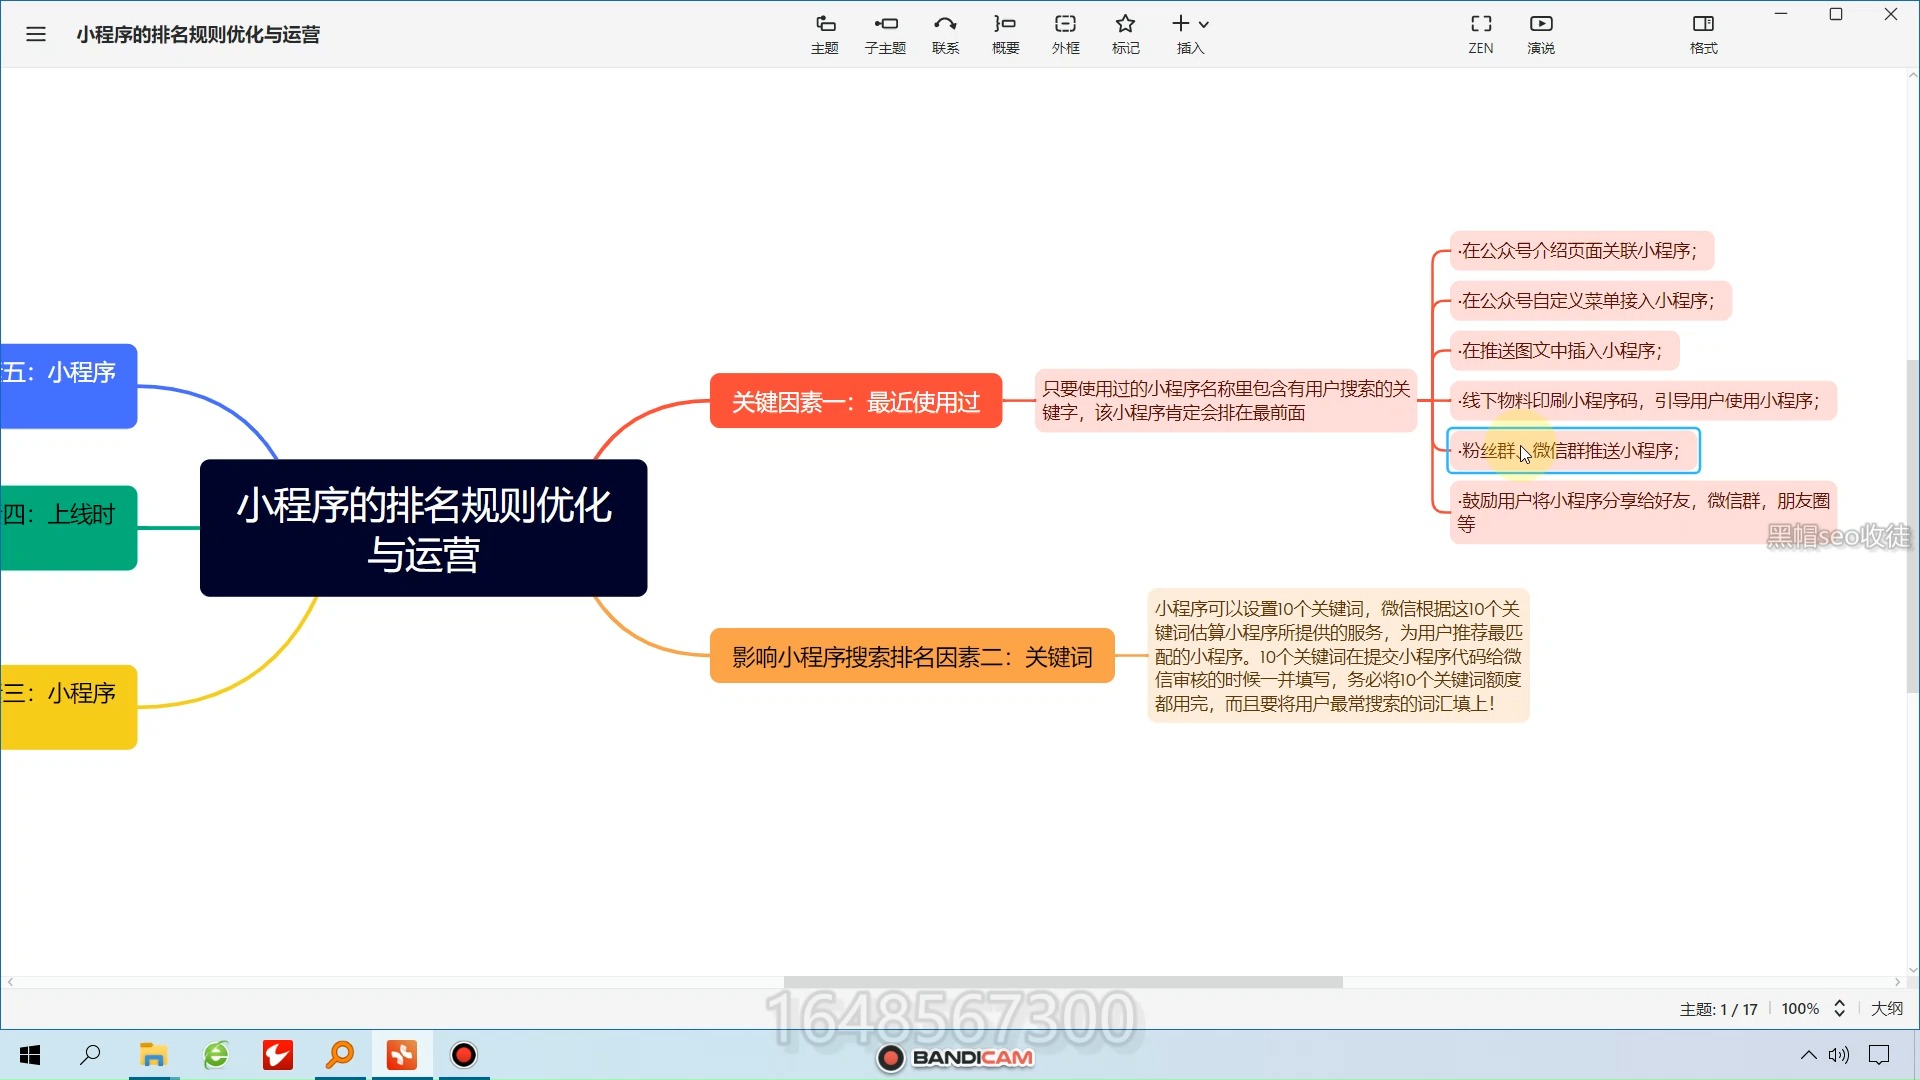1920x1080 pixels.
Task: Select node 影响小程序搜索排名因素二：关键词
Action: coord(912,656)
